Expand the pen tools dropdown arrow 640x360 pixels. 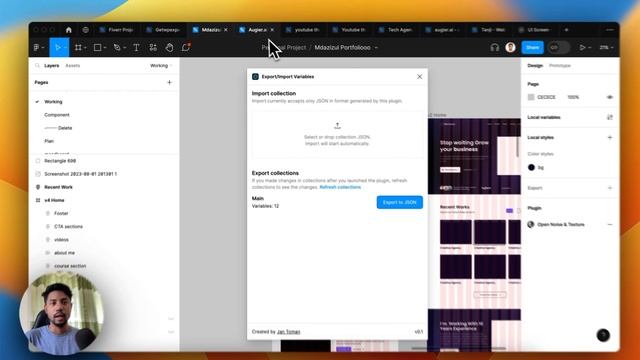124,48
